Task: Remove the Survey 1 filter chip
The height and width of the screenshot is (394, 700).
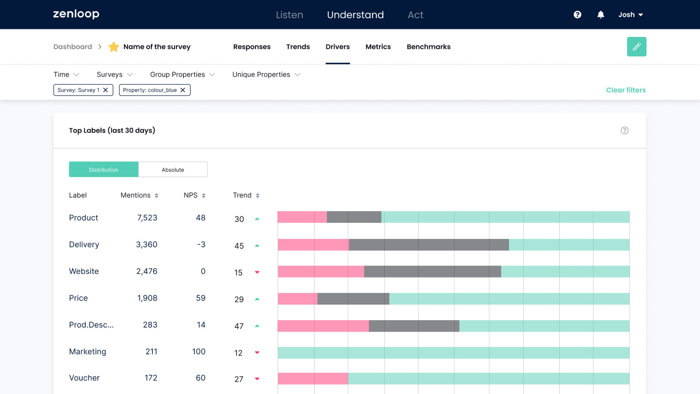Action: [105, 90]
